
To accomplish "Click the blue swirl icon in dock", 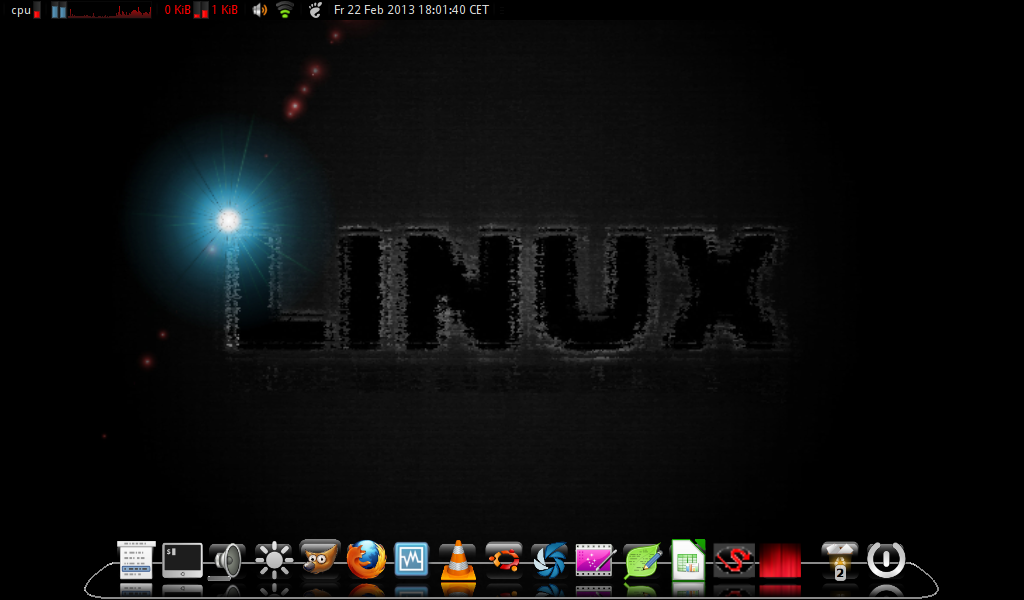I will (549, 560).
